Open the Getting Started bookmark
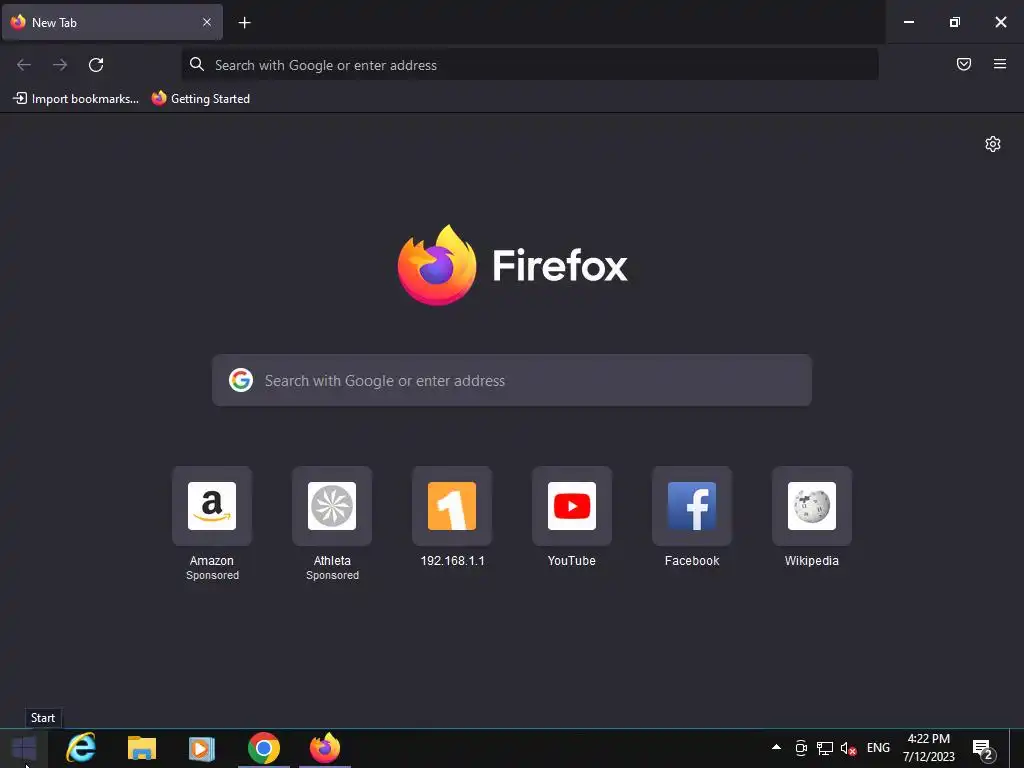This screenshot has width=1024, height=768. [x=201, y=99]
